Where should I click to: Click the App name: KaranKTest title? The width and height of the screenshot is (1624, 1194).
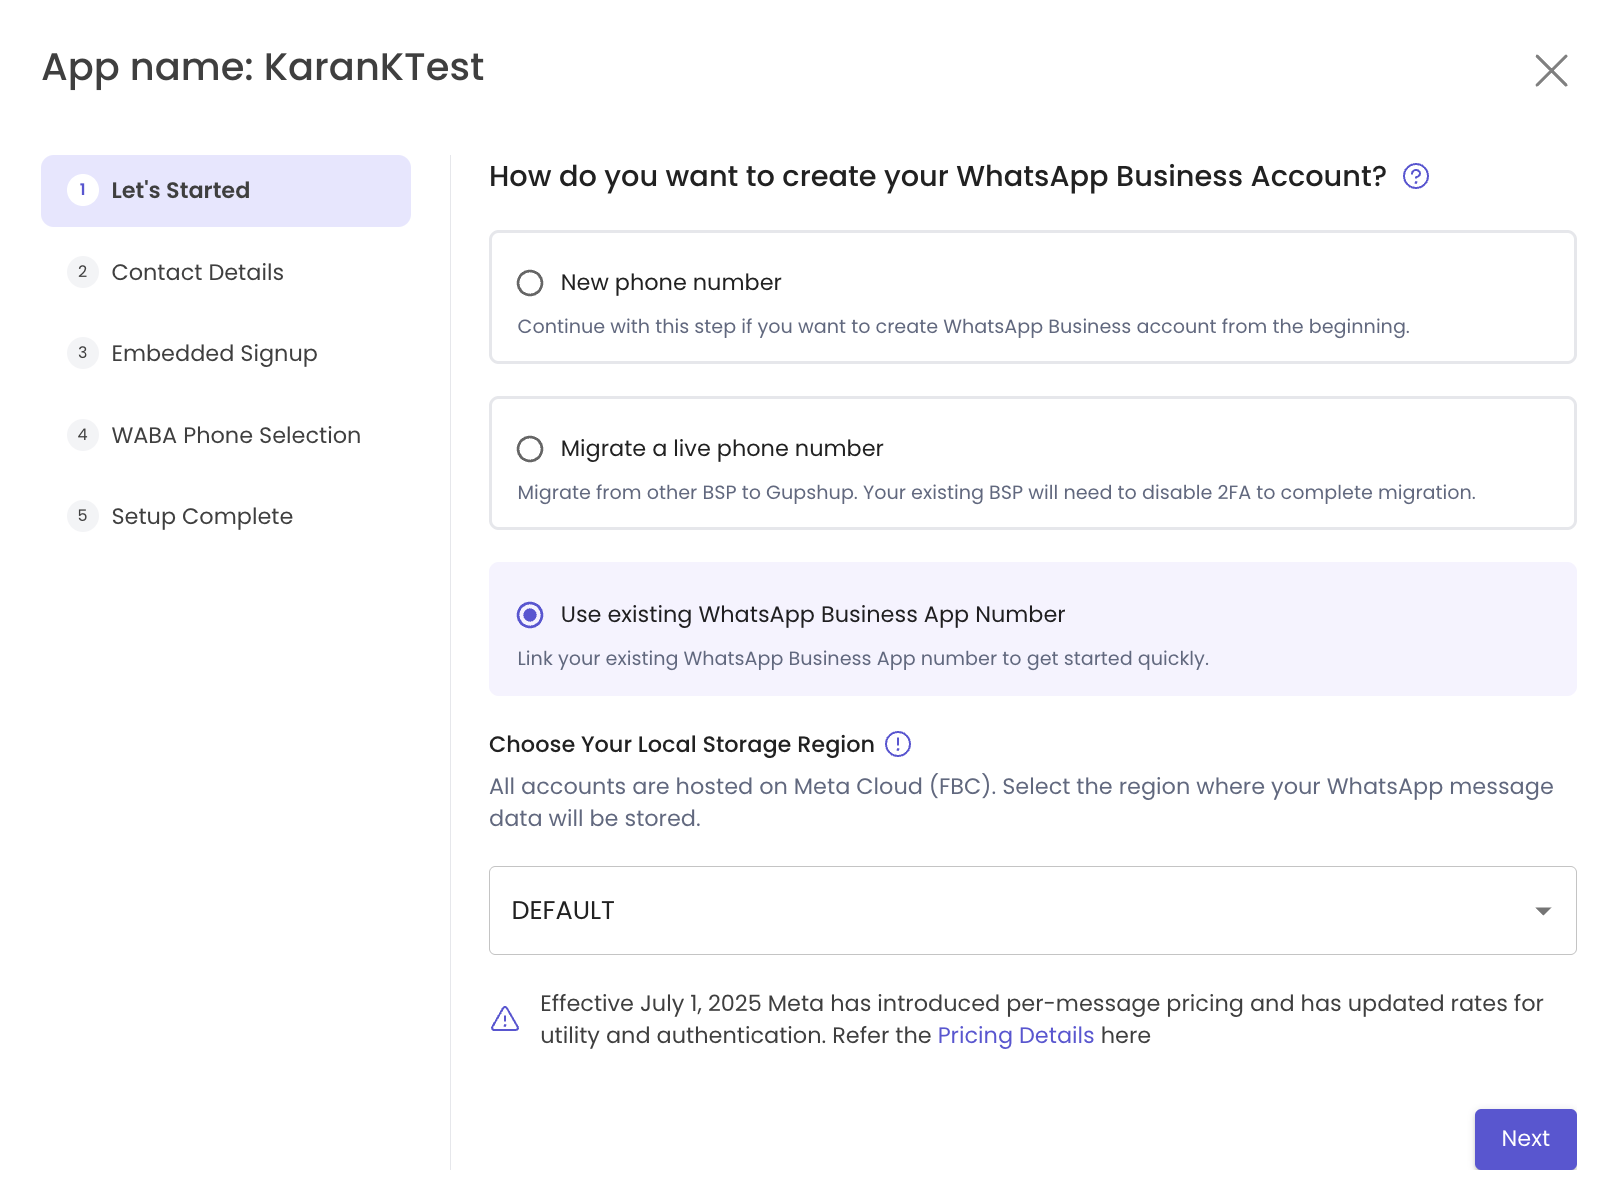click(263, 68)
